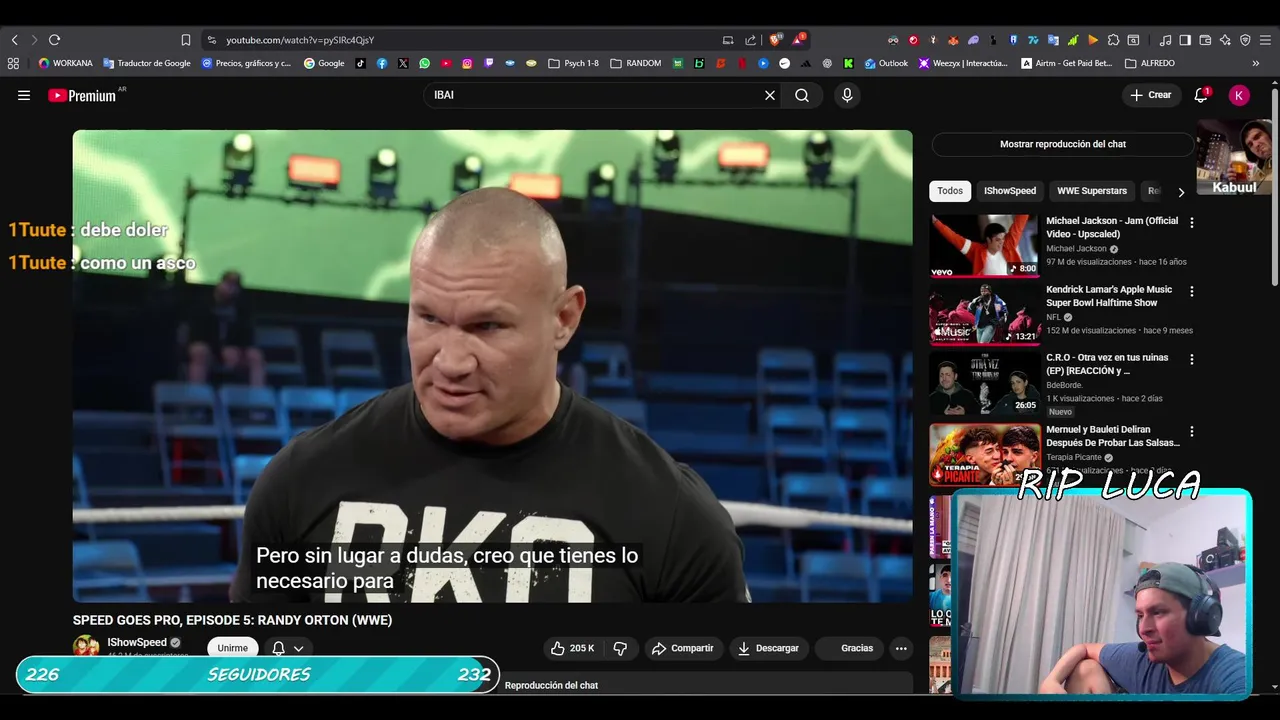Bookmark this page with the bookmark icon

(185, 40)
